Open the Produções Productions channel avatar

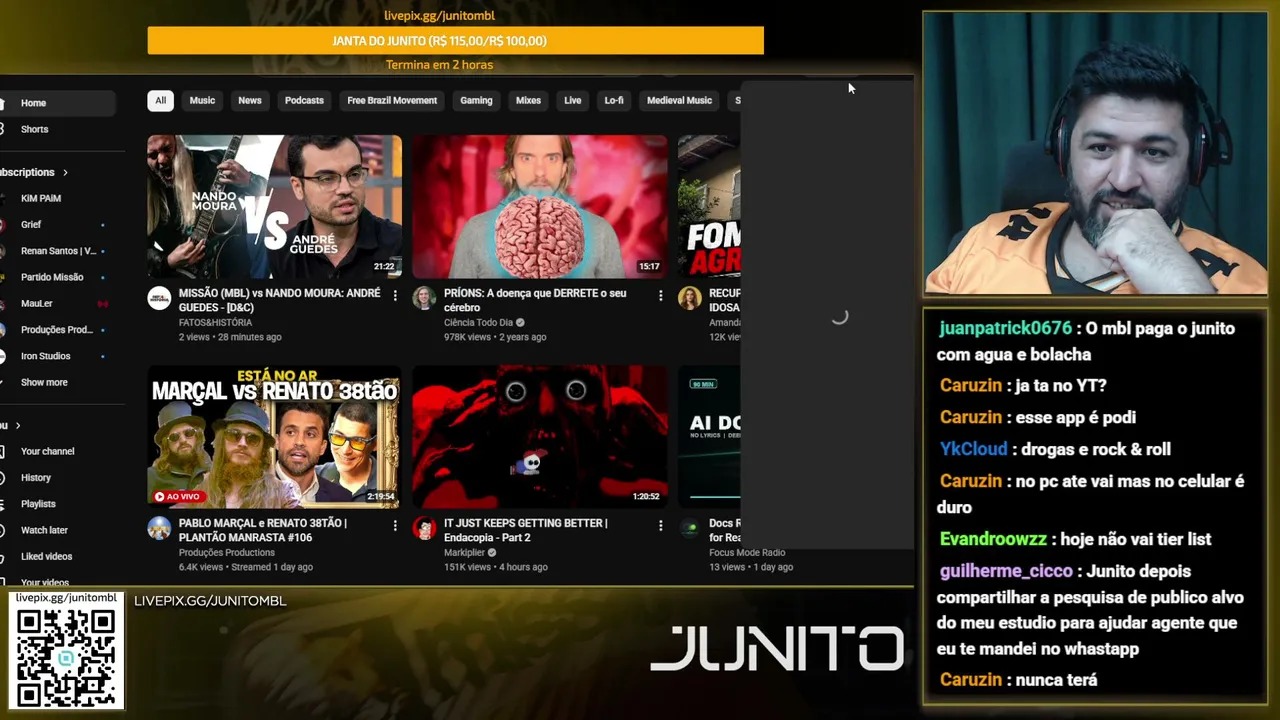159,528
